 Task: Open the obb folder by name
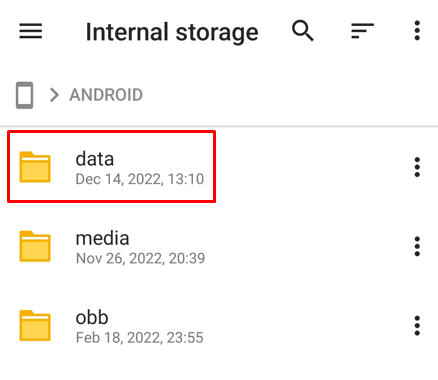point(92,317)
